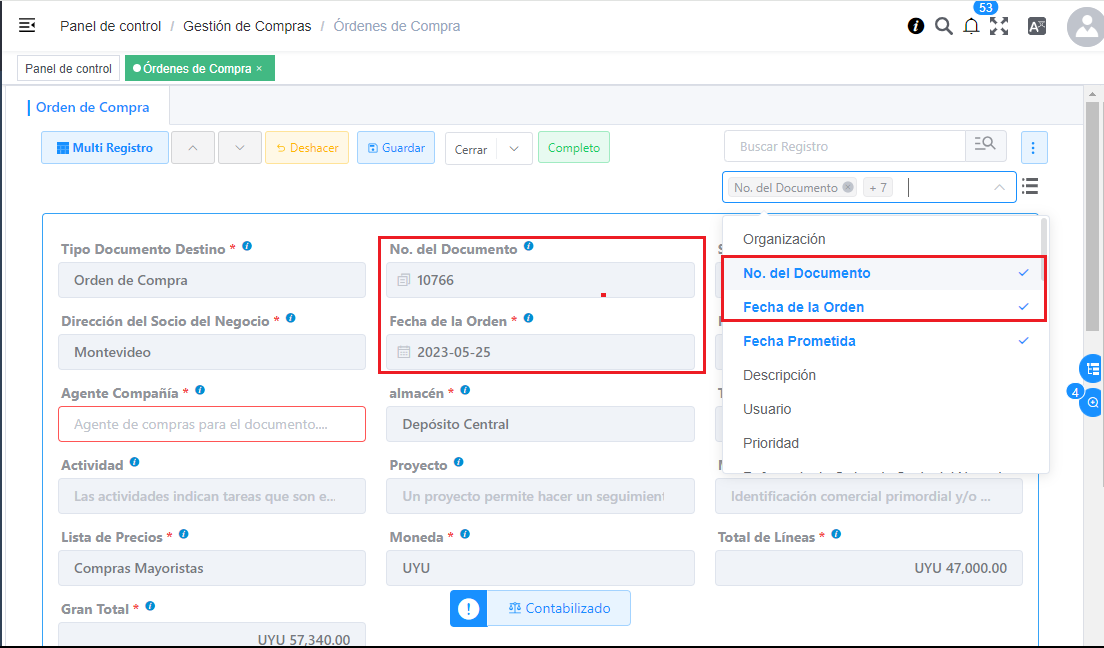Expand the +7 hidden filters chip

click(x=877, y=187)
